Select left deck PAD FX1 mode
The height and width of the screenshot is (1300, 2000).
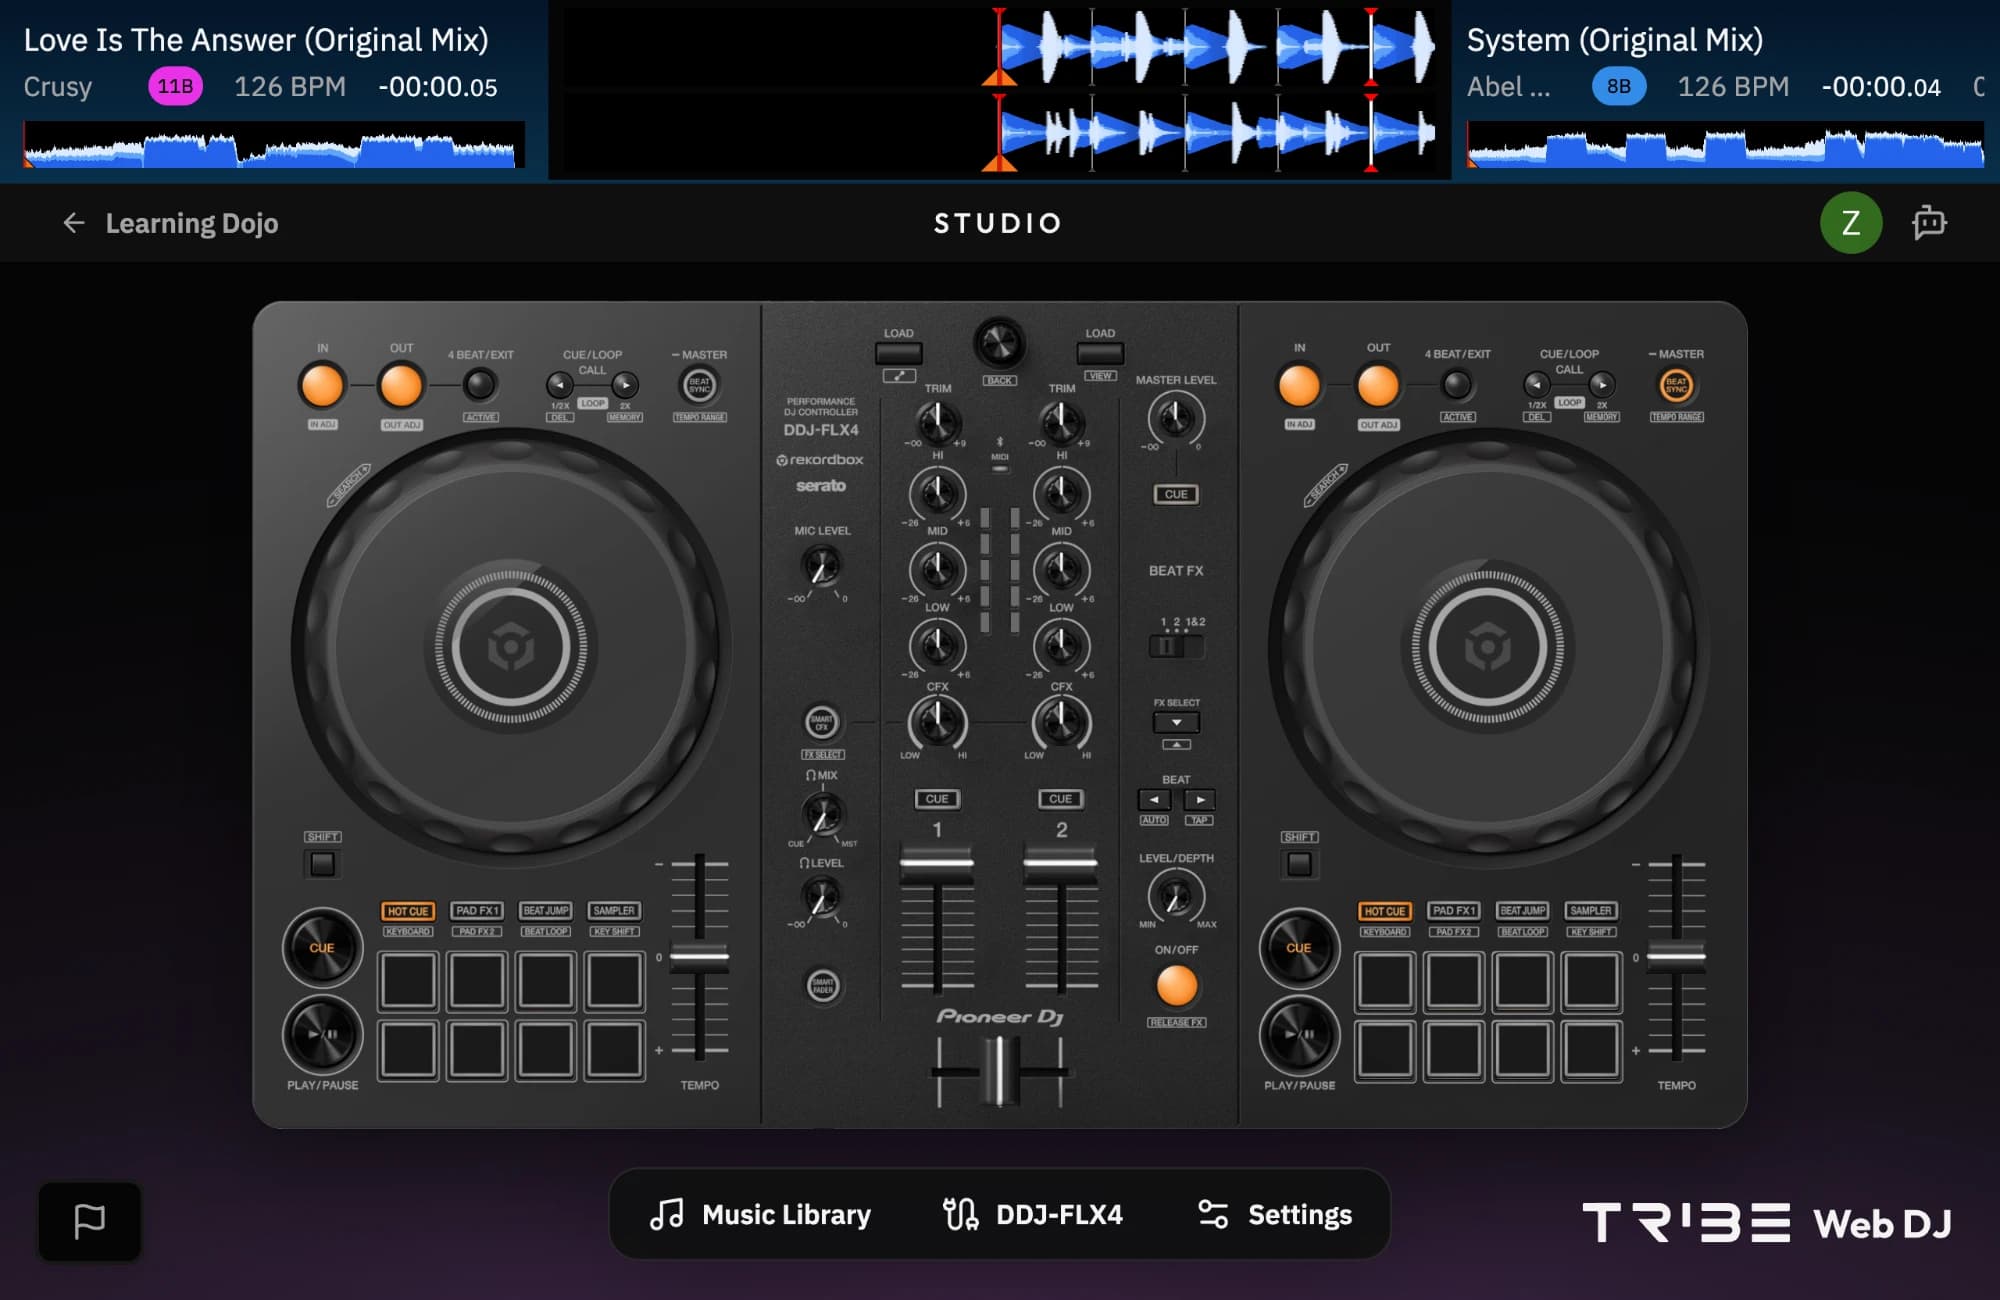(x=477, y=911)
